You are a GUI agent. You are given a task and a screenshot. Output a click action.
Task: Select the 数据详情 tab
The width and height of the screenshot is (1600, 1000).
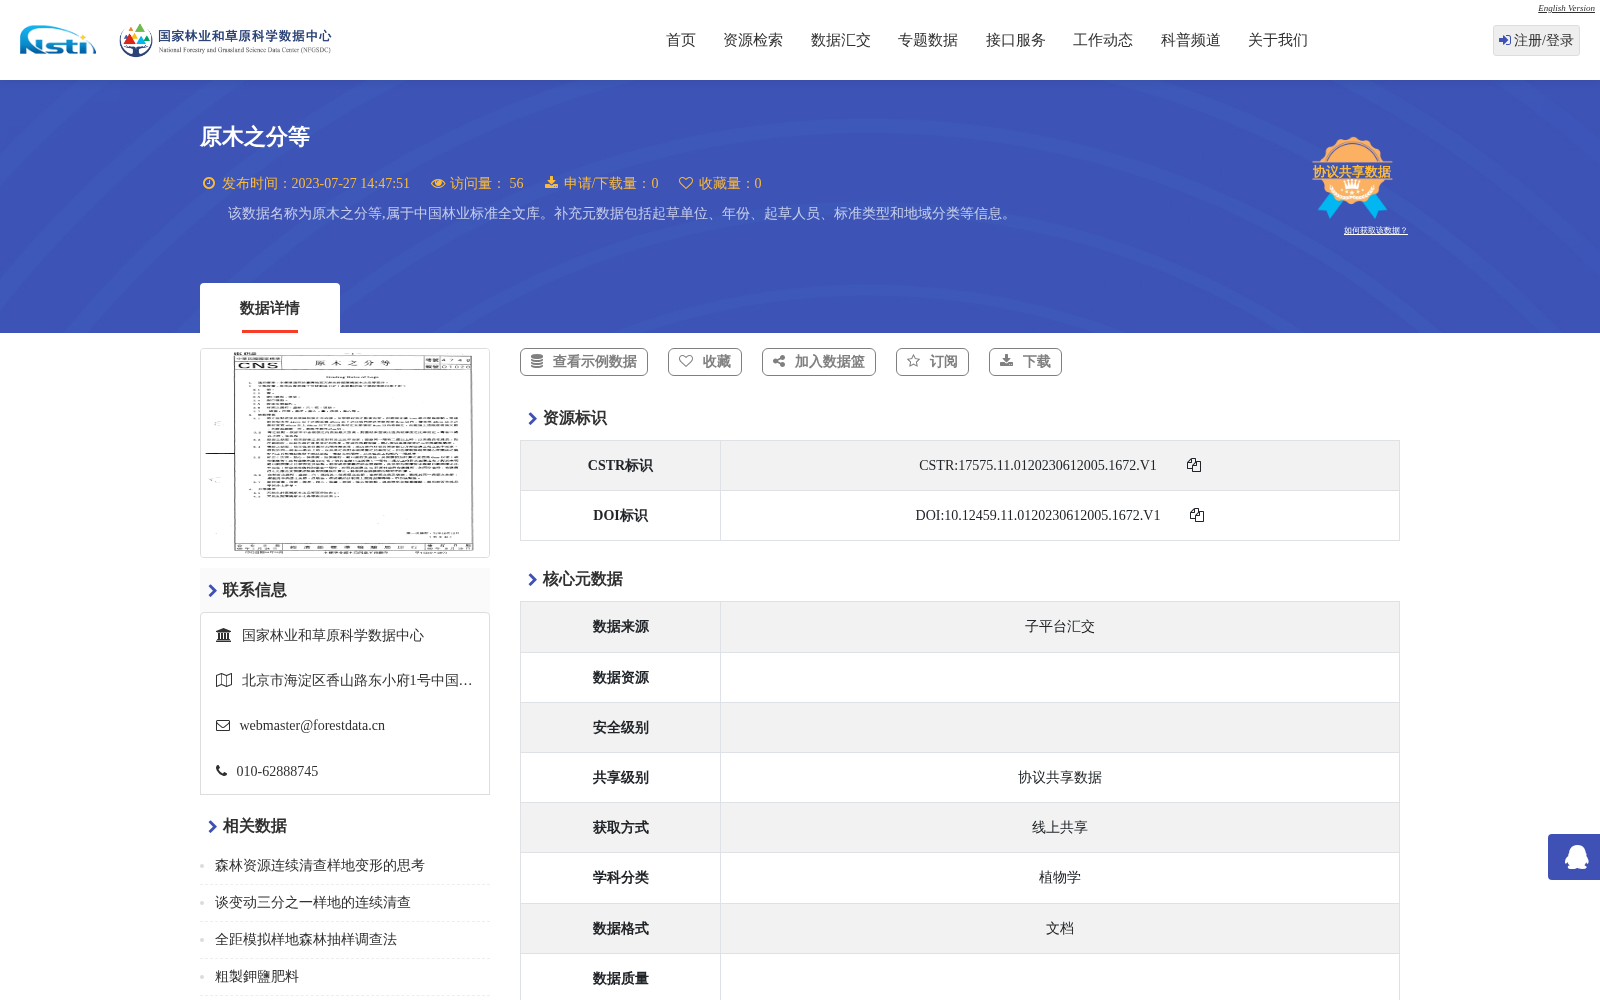[270, 308]
